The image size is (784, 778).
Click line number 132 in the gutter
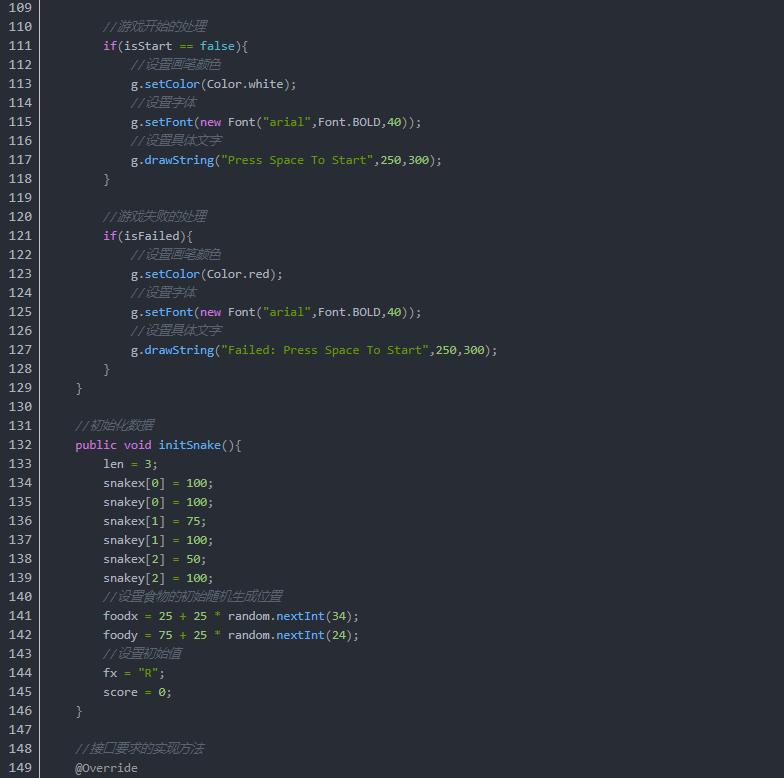tap(20, 445)
